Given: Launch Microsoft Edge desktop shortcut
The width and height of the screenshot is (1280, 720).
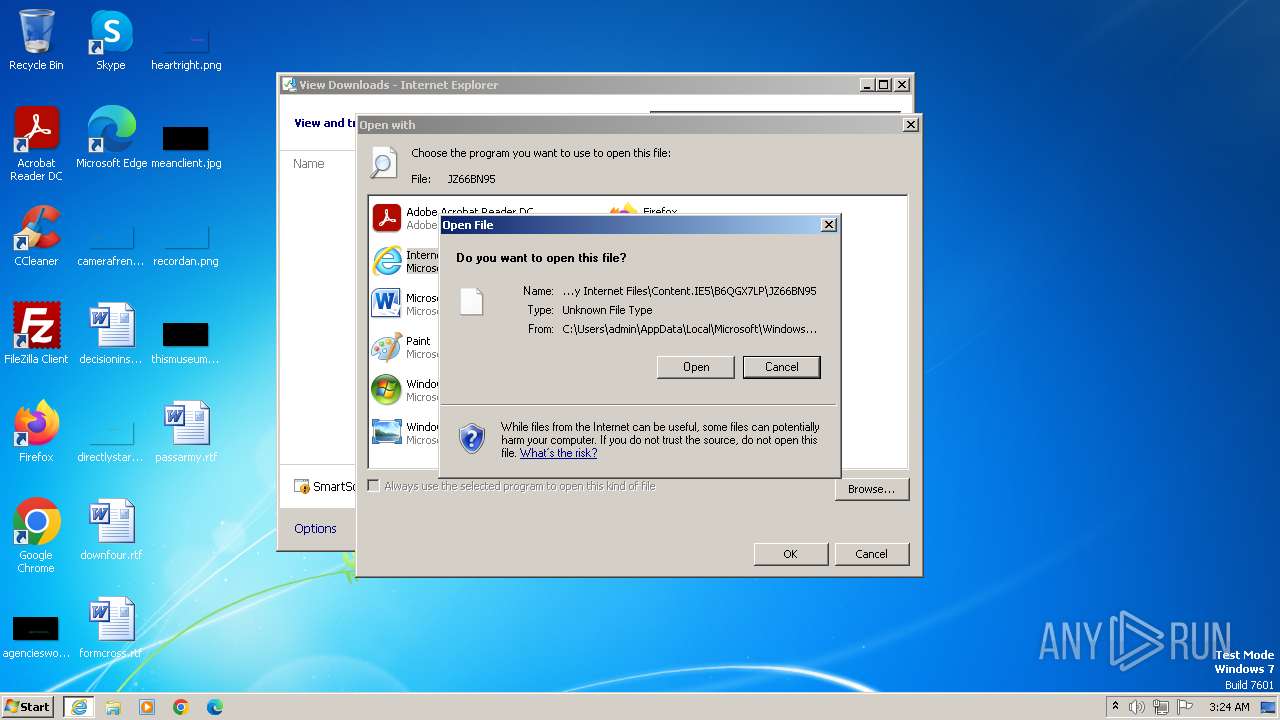Looking at the screenshot, I should coord(111,138).
